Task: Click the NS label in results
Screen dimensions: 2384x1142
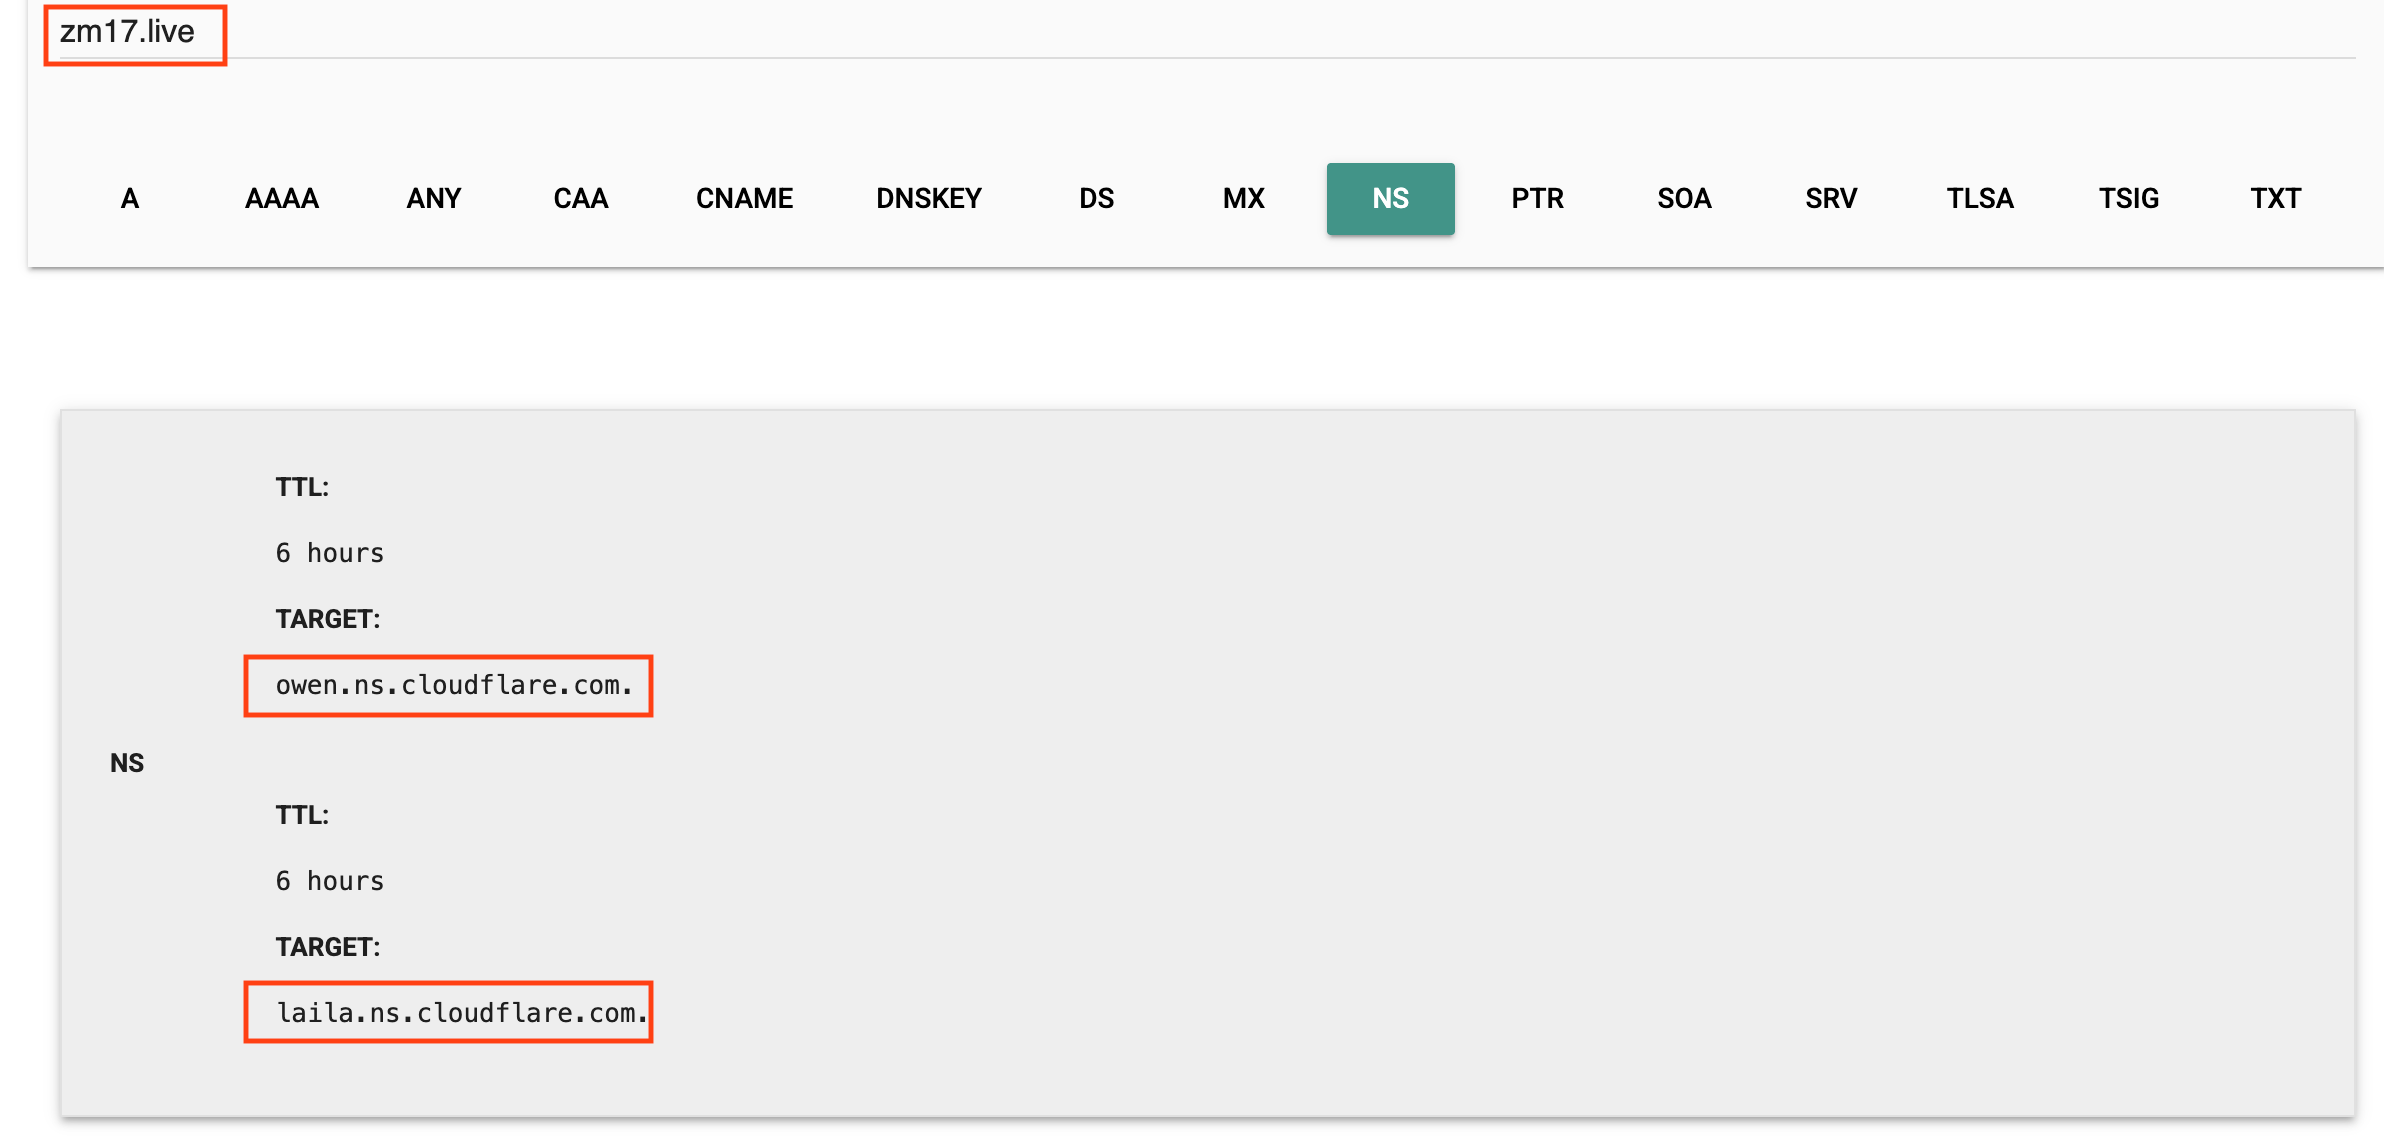Action: pyautogui.click(x=127, y=763)
